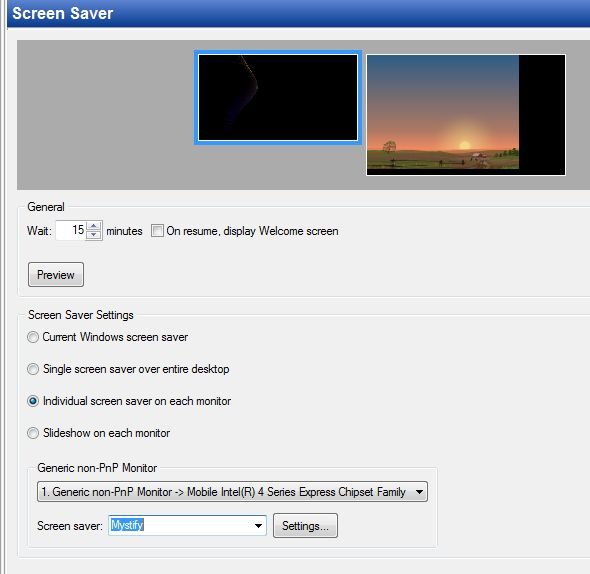590x574 pixels.
Task: Click the Wait minutes value field
Action: coord(71,230)
